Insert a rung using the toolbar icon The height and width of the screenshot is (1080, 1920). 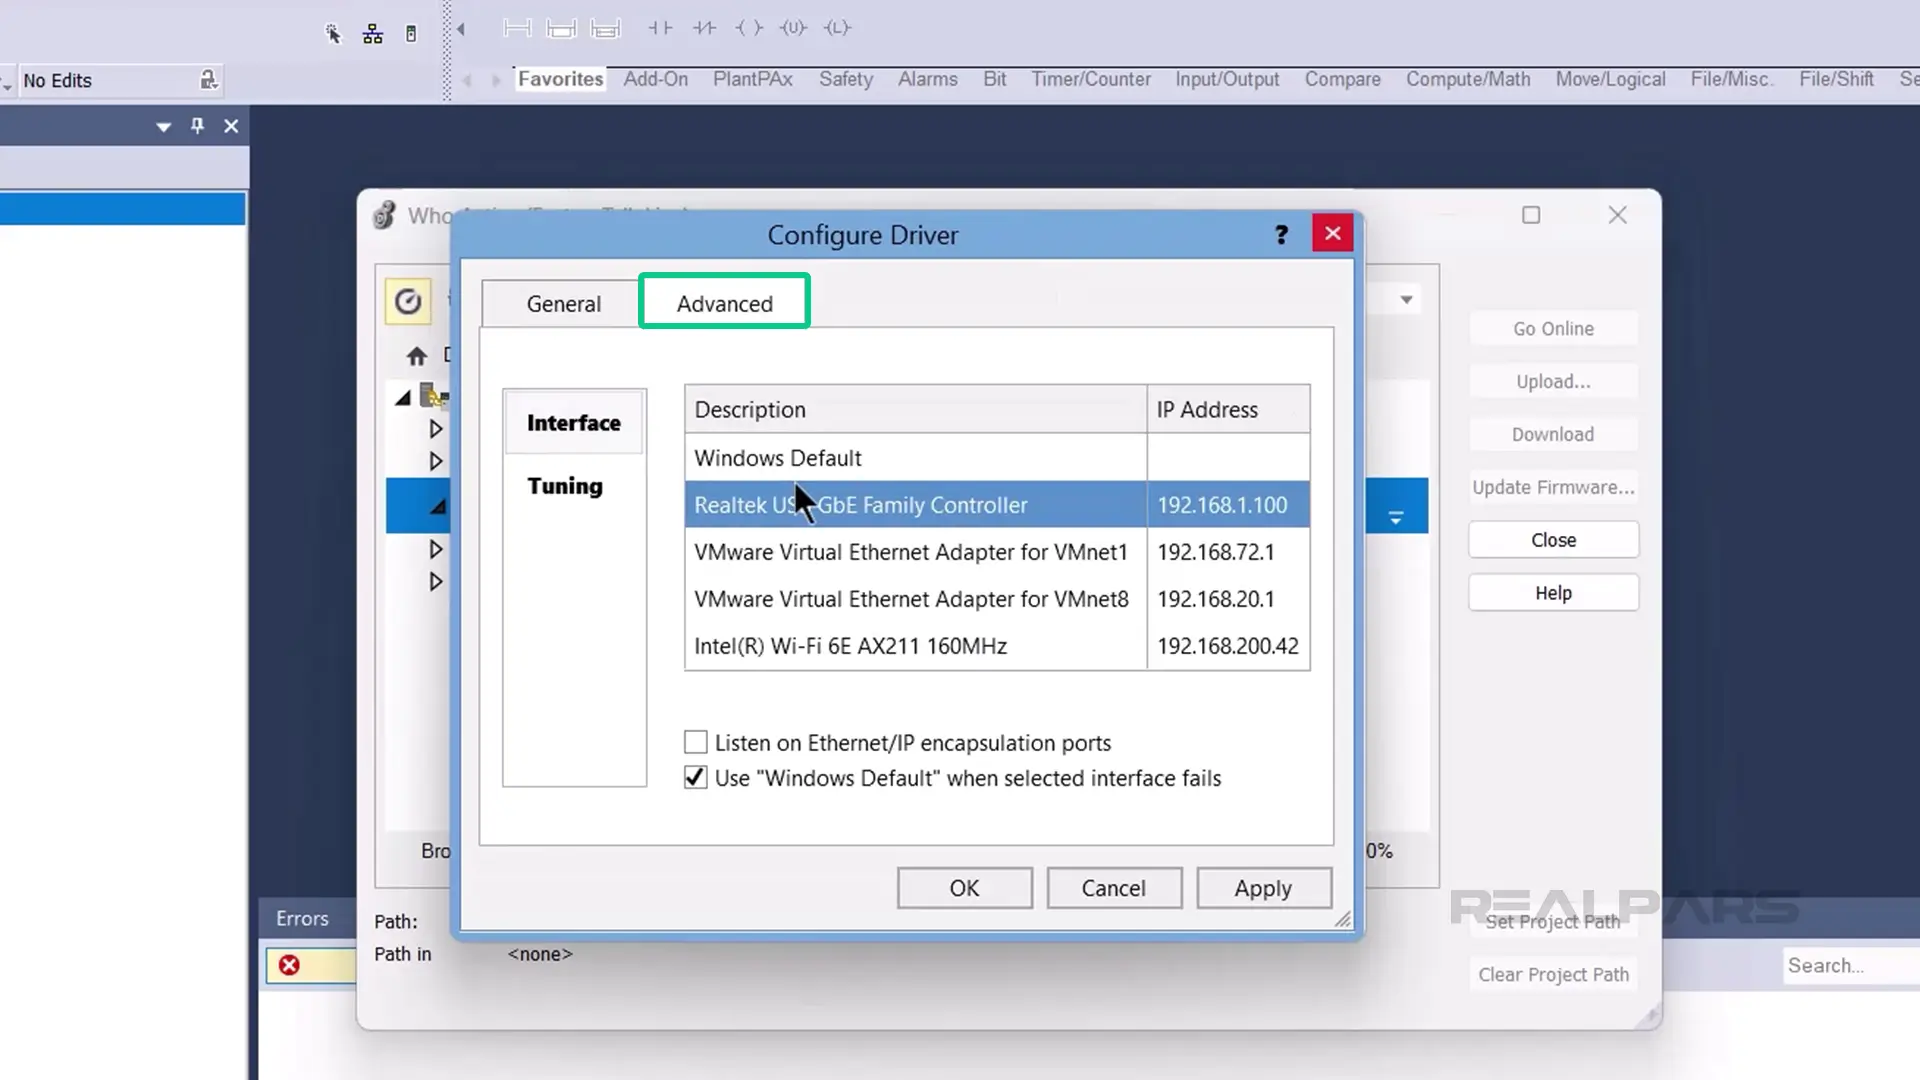tap(517, 28)
